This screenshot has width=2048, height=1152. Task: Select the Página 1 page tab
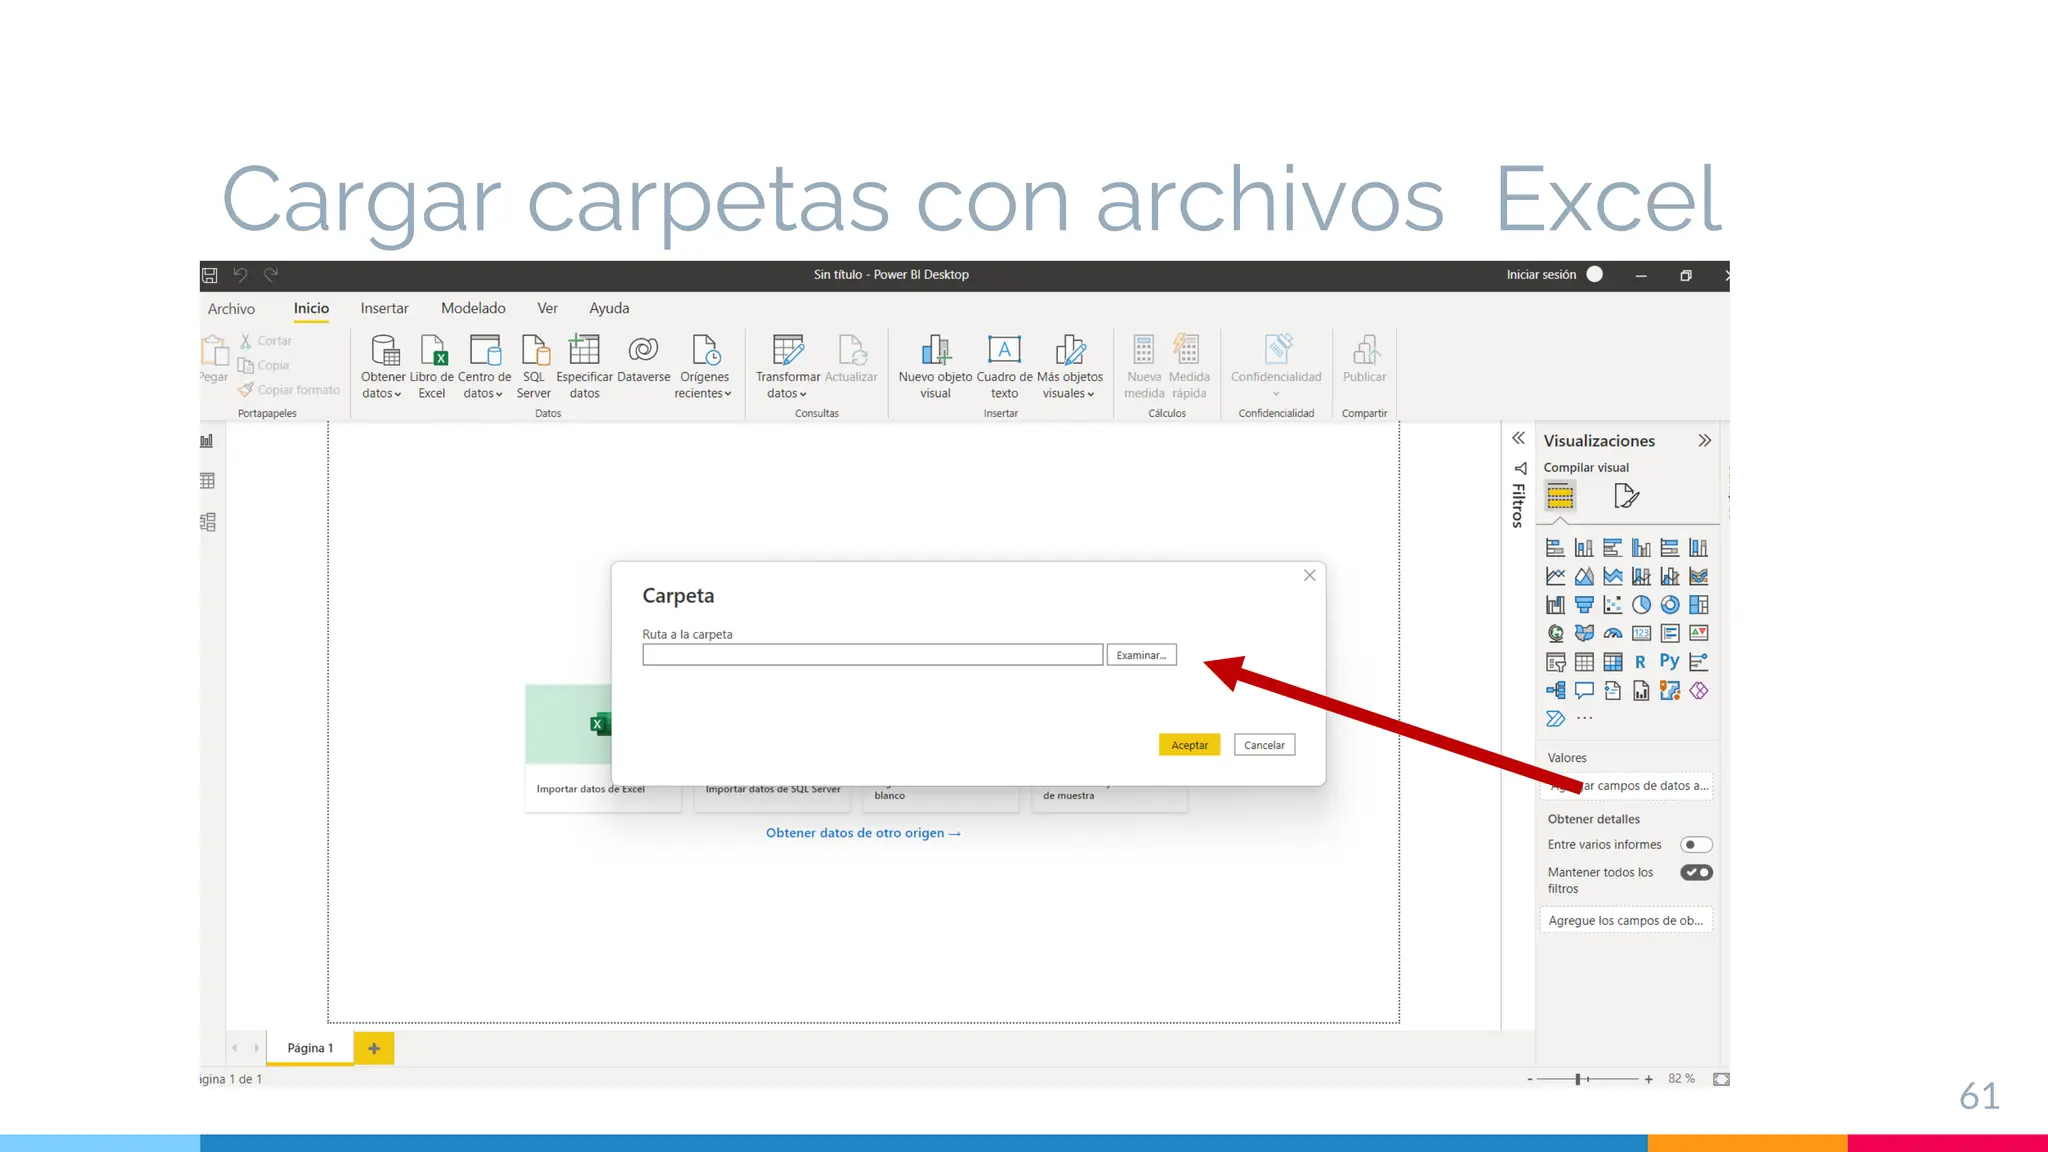click(x=310, y=1048)
